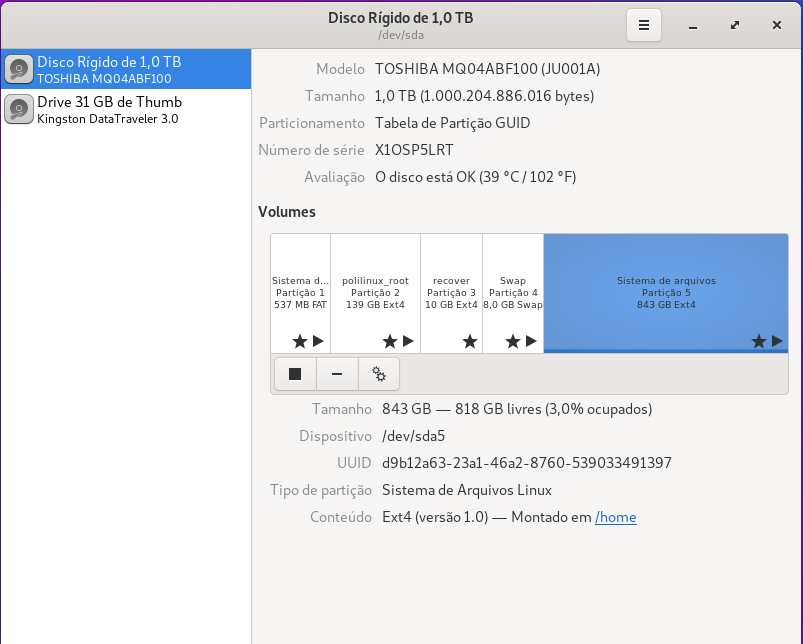Maximize the Disks window
The image size is (803, 644).
click(735, 25)
